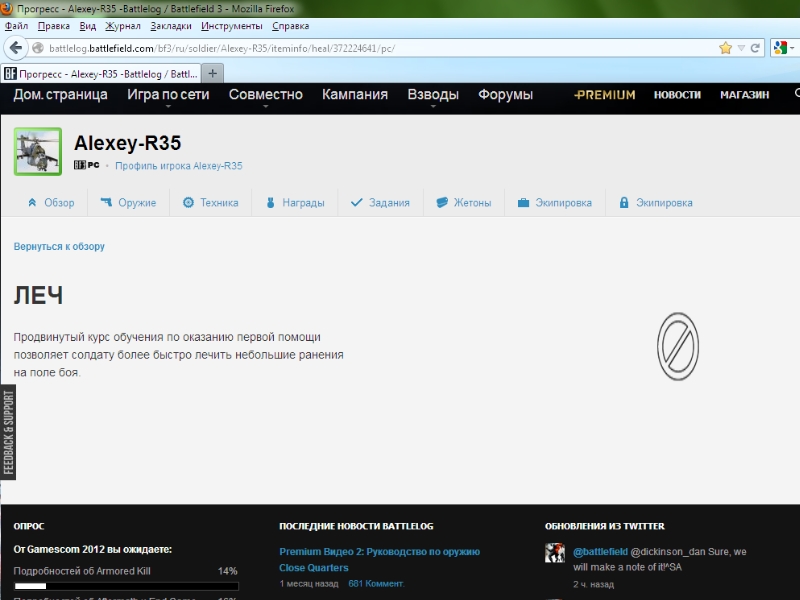Expand the Взводы navigation menu
800x600 pixels.
[x=433, y=95]
